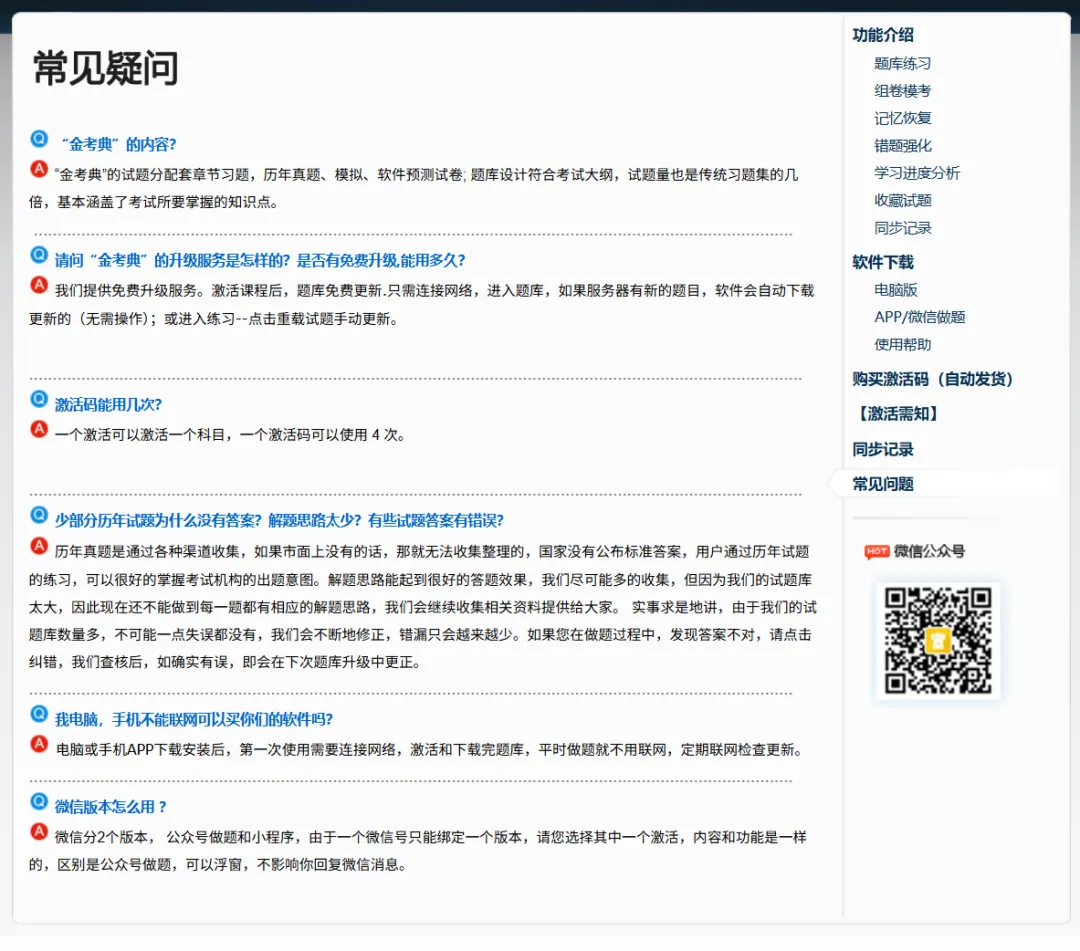
Task: Open the 组卷模考 link
Action: (x=902, y=91)
